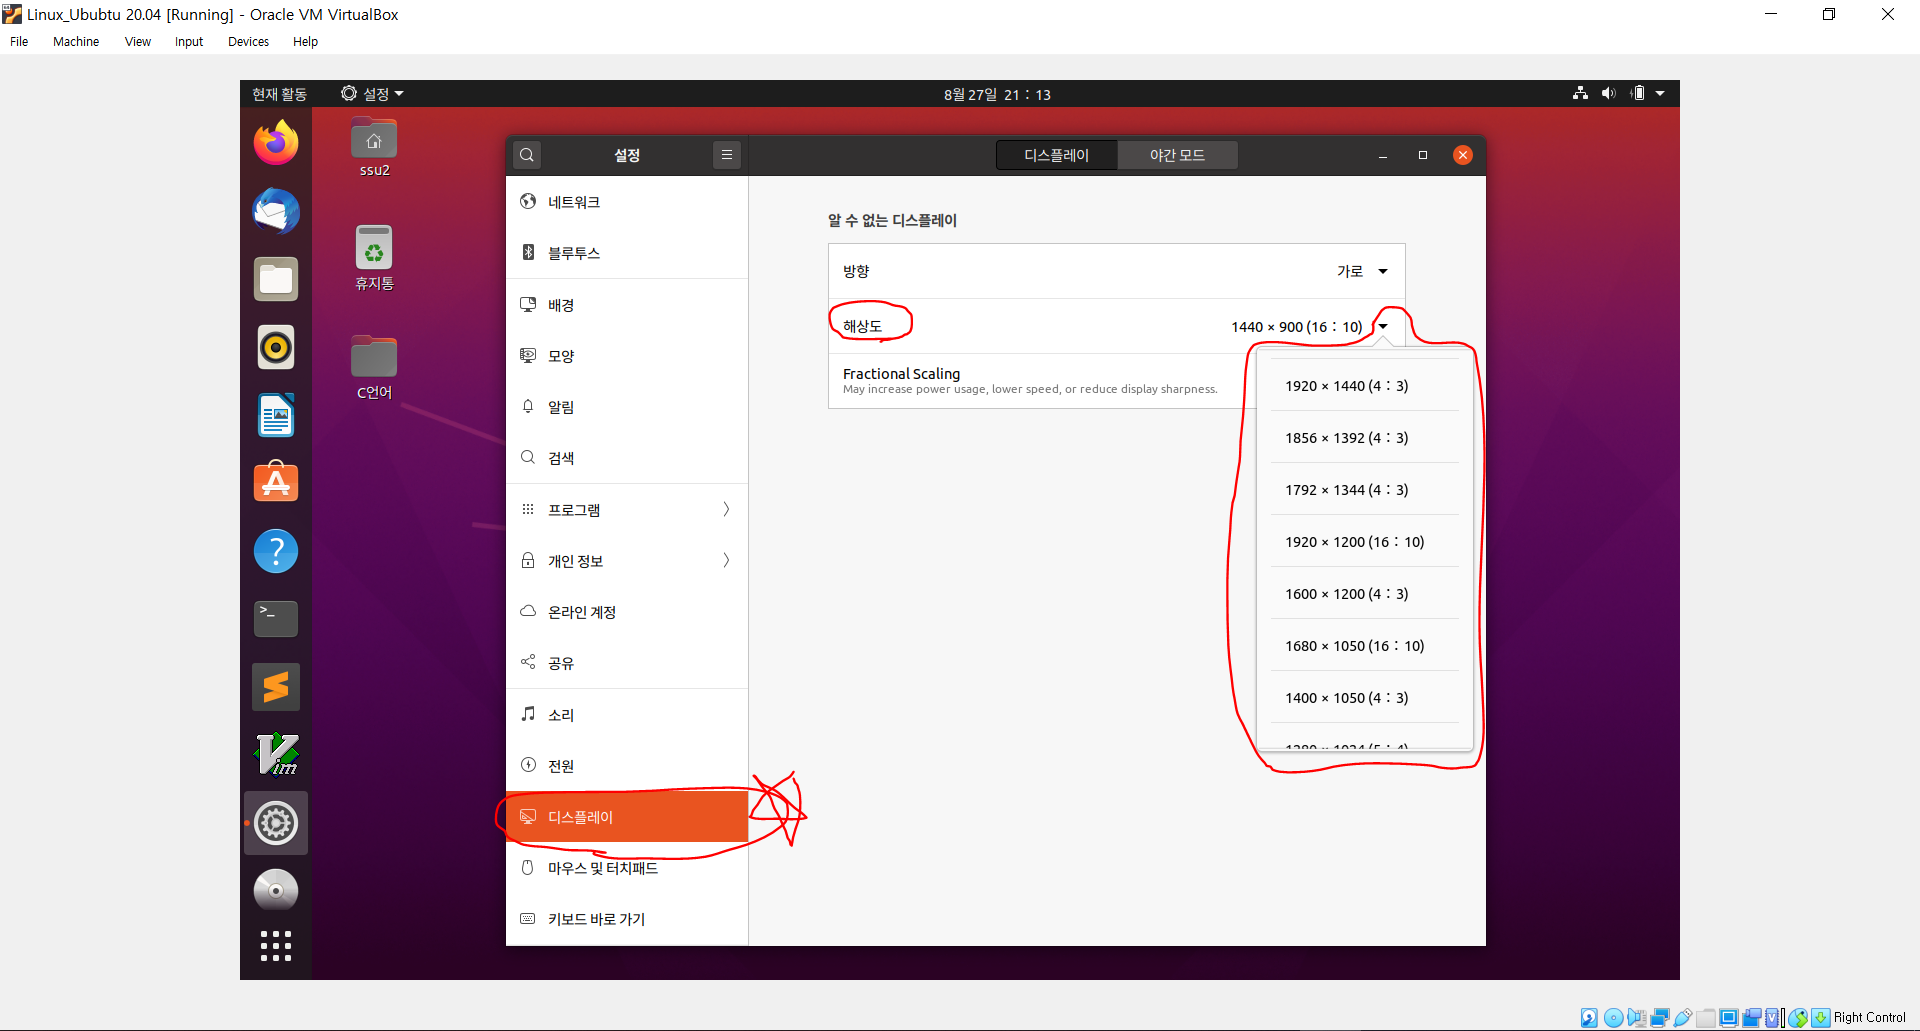Open Firefox from the Ubuntu dock

click(276, 143)
